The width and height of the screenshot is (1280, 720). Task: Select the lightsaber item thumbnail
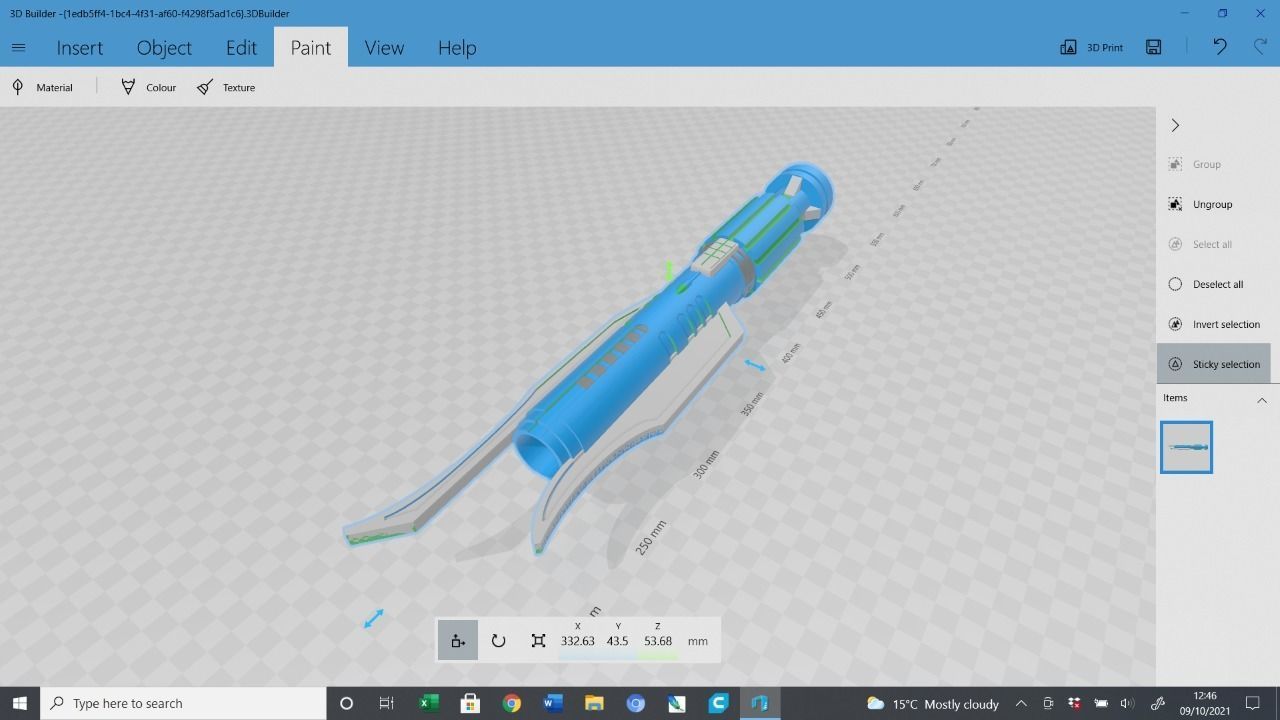coord(1186,447)
